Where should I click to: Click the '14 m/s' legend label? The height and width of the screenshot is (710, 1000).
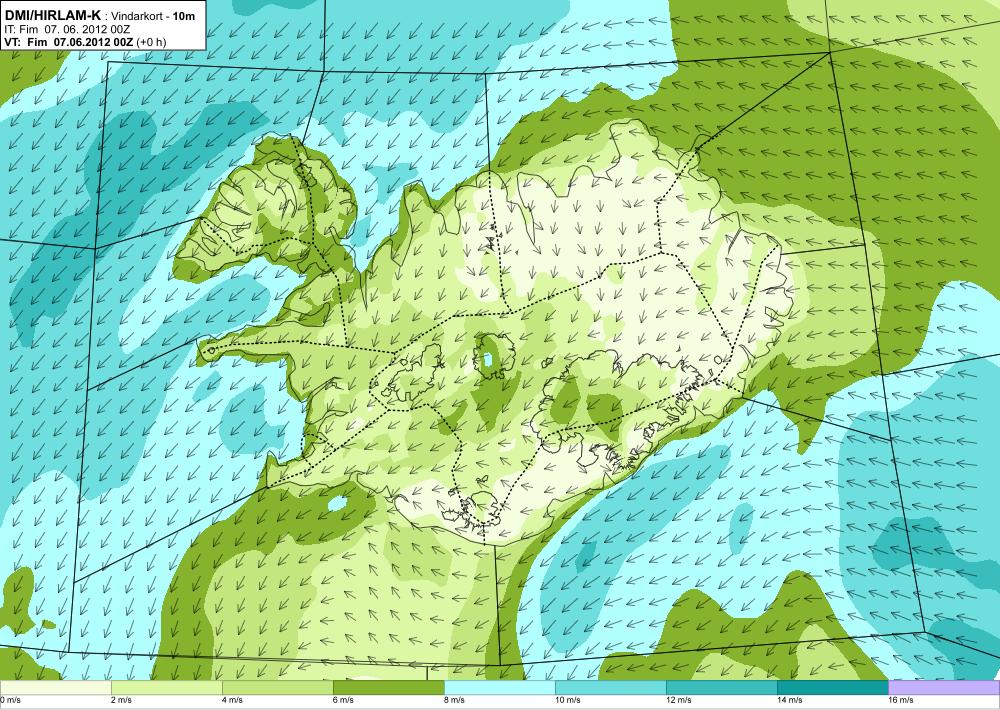(790, 700)
